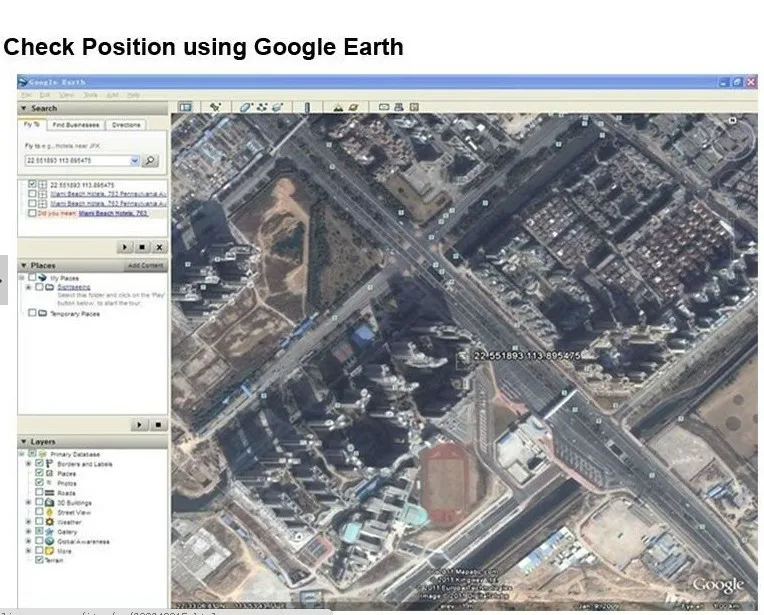Expand the Borders and Labels layer

pyautogui.click(x=28, y=463)
